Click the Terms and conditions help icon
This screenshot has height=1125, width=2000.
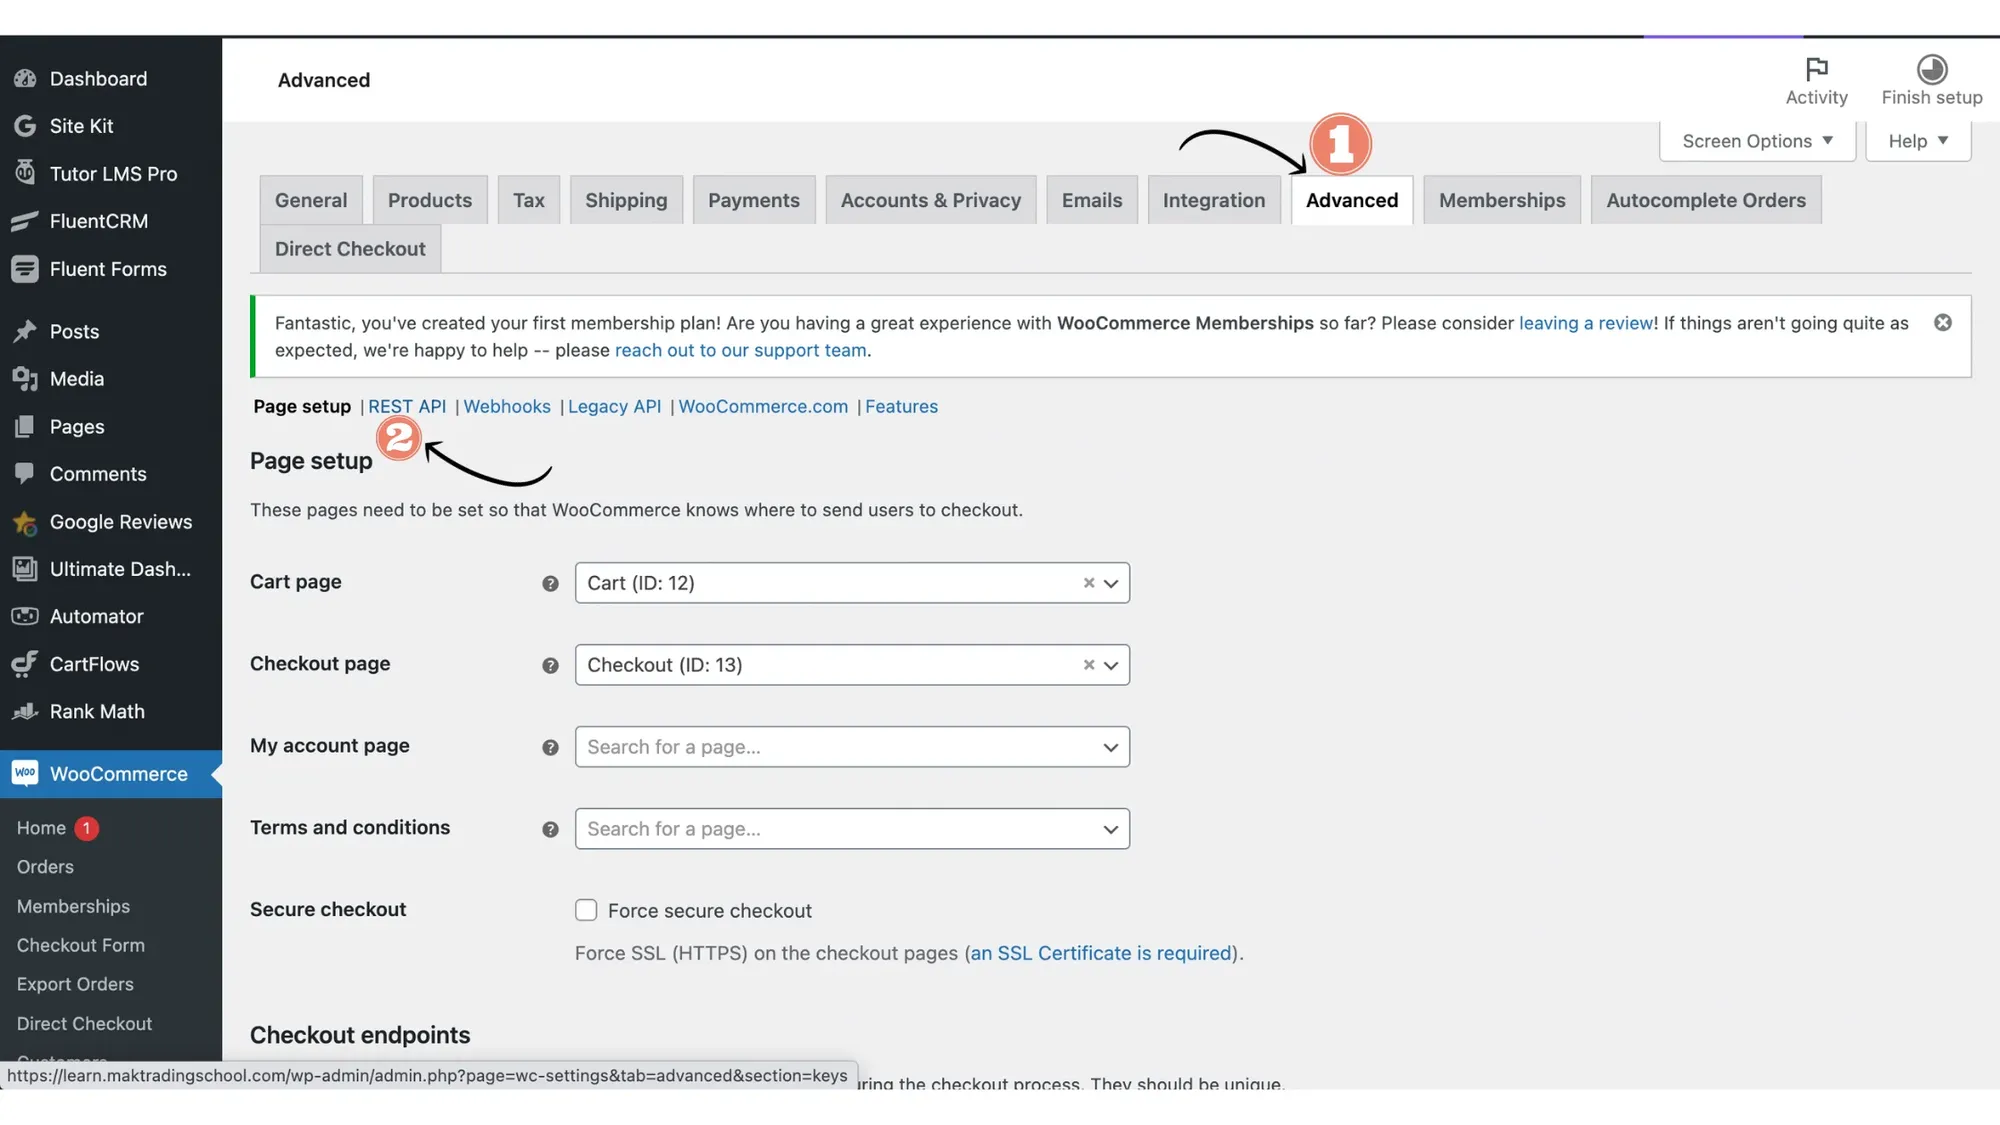click(x=550, y=830)
